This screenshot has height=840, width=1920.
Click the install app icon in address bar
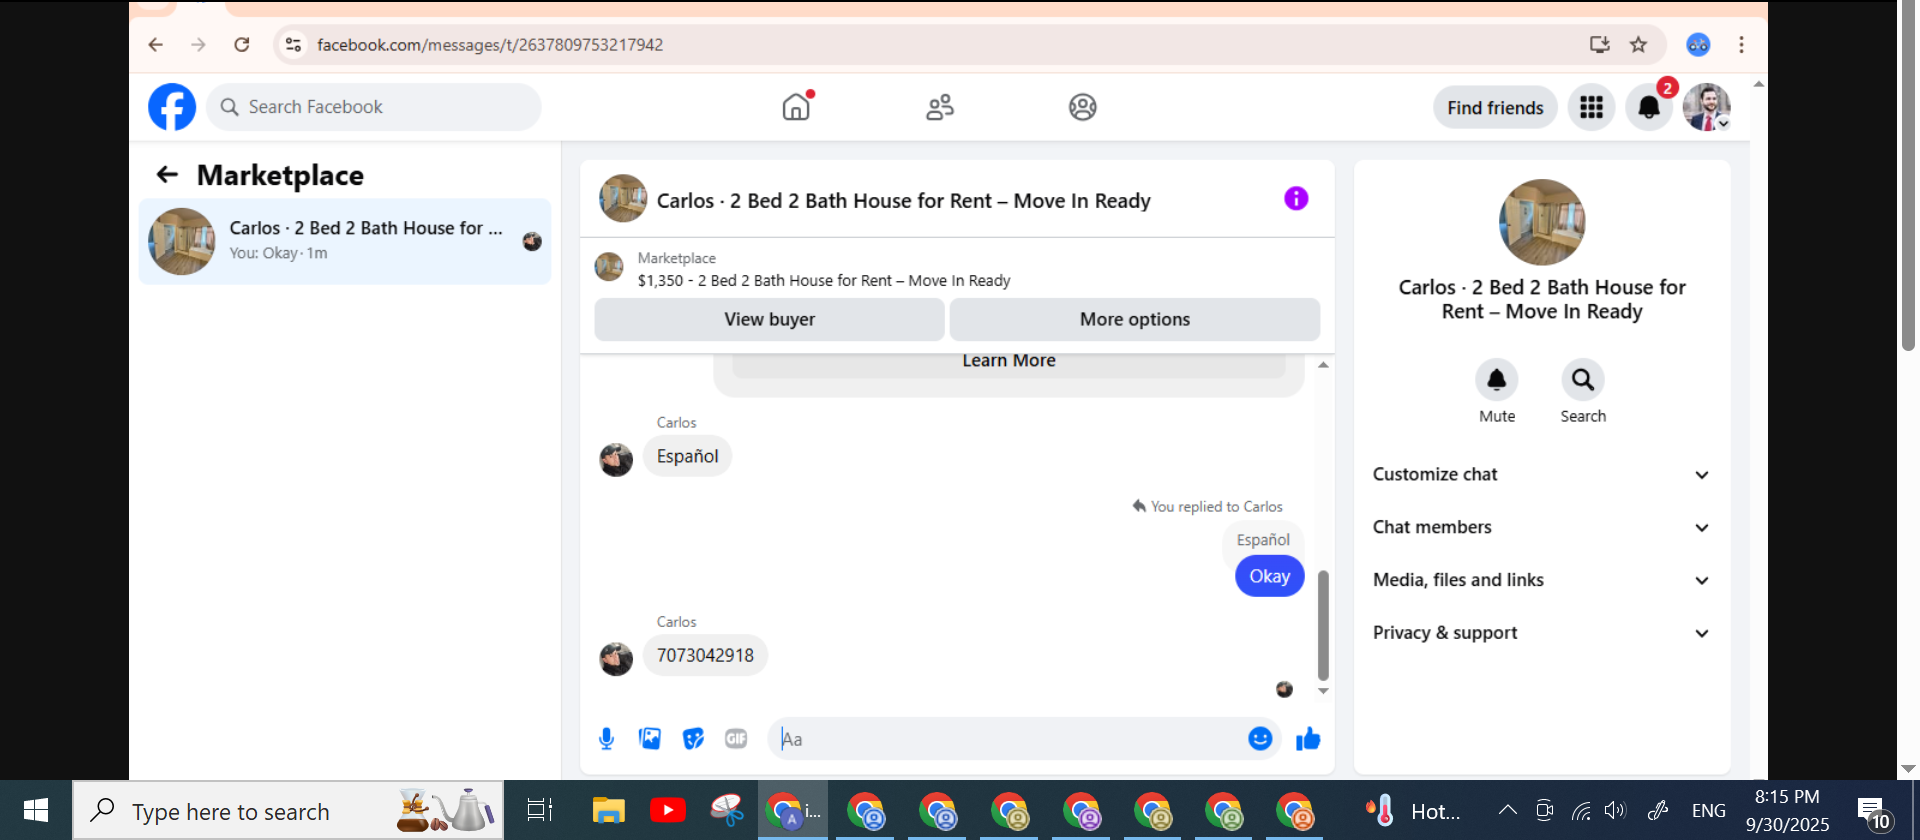tap(1599, 45)
